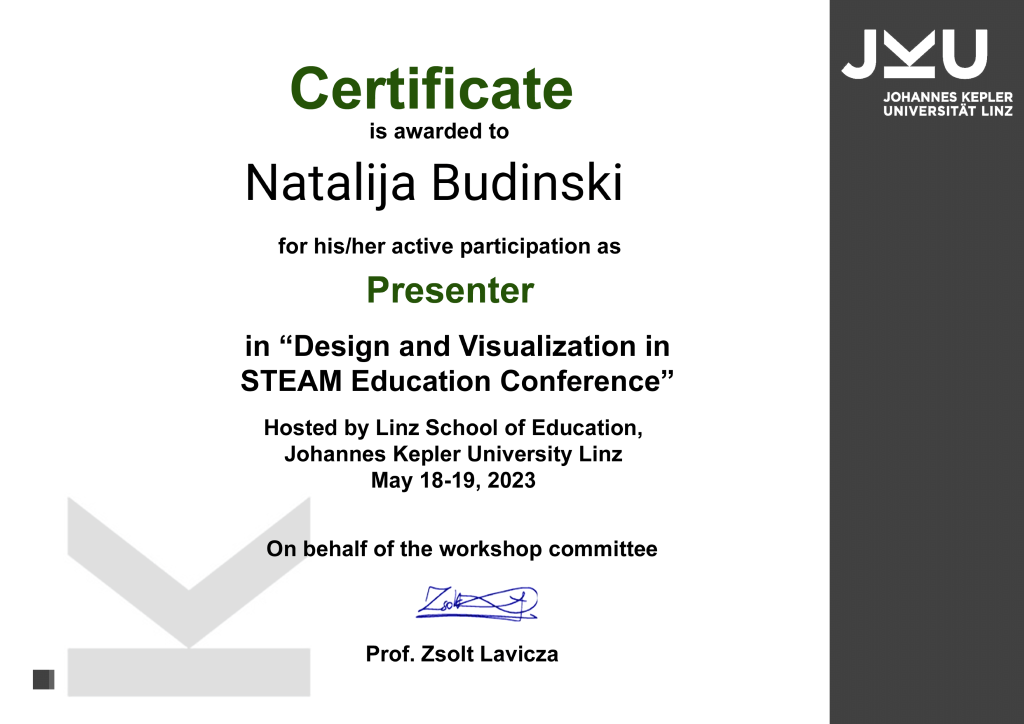Click the 'Design and Visualization in' line
The width and height of the screenshot is (1024, 724).
pos(457,347)
